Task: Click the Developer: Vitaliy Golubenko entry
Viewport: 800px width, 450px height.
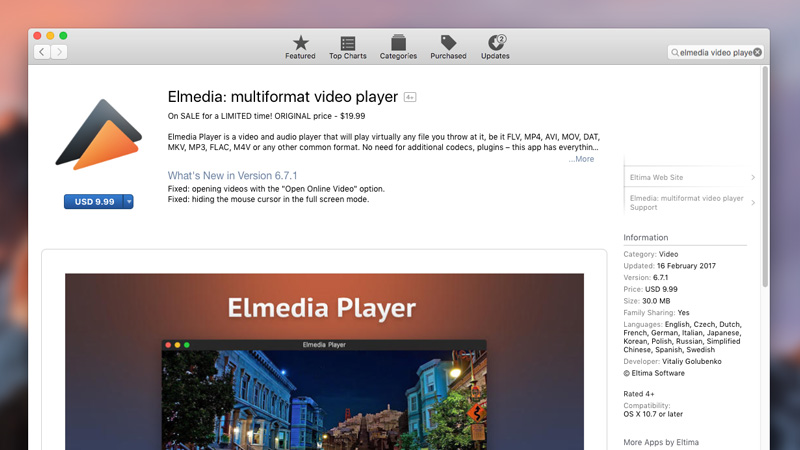Action: [x=672, y=361]
